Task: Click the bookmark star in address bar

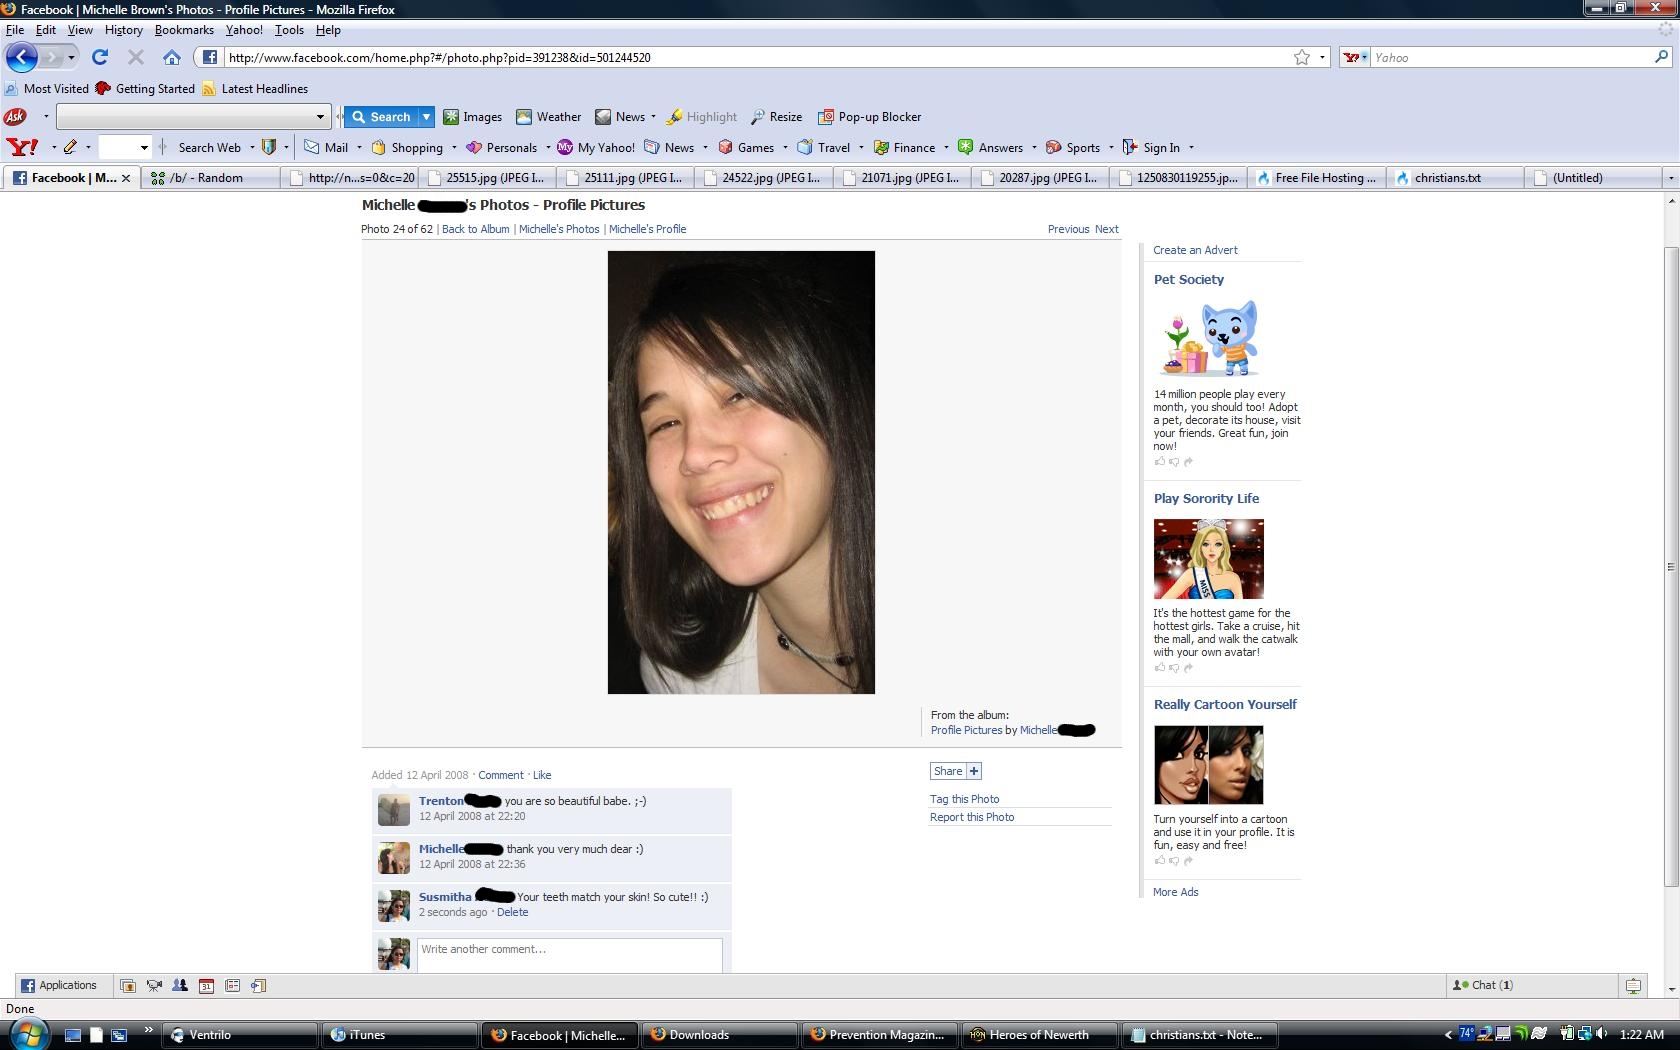Action: 1301,57
